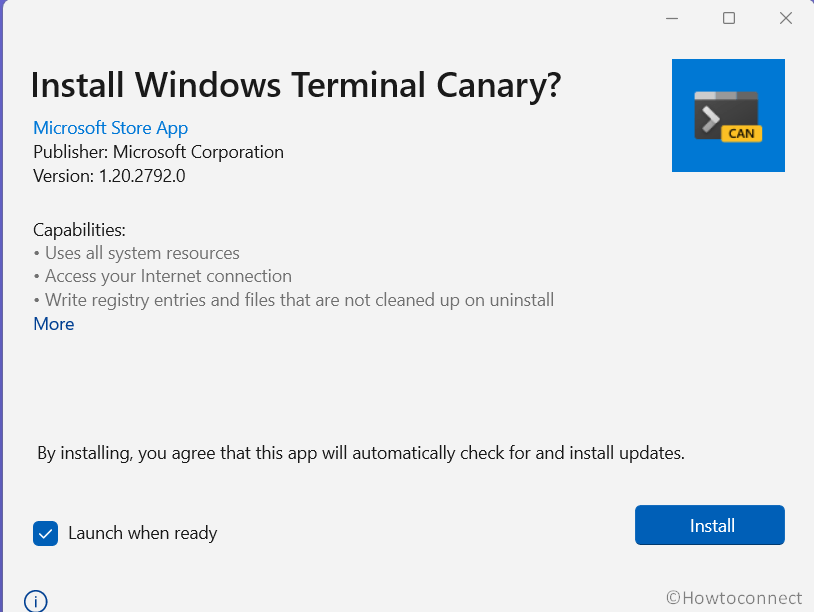Open the Microsoft Store App link

(110, 128)
